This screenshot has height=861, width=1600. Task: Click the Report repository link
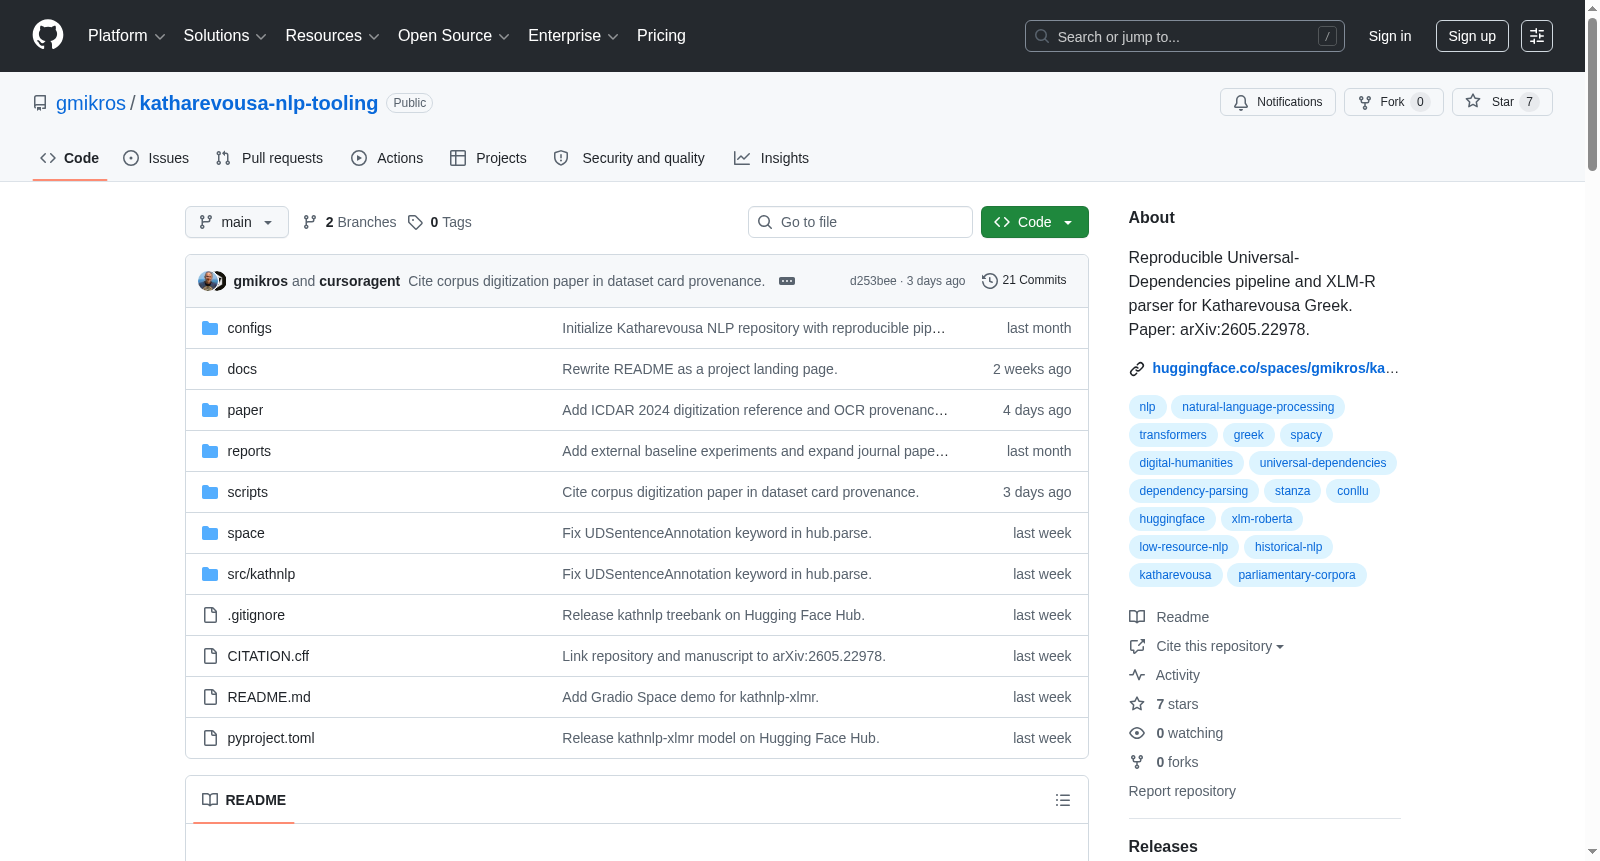pos(1182,791)
